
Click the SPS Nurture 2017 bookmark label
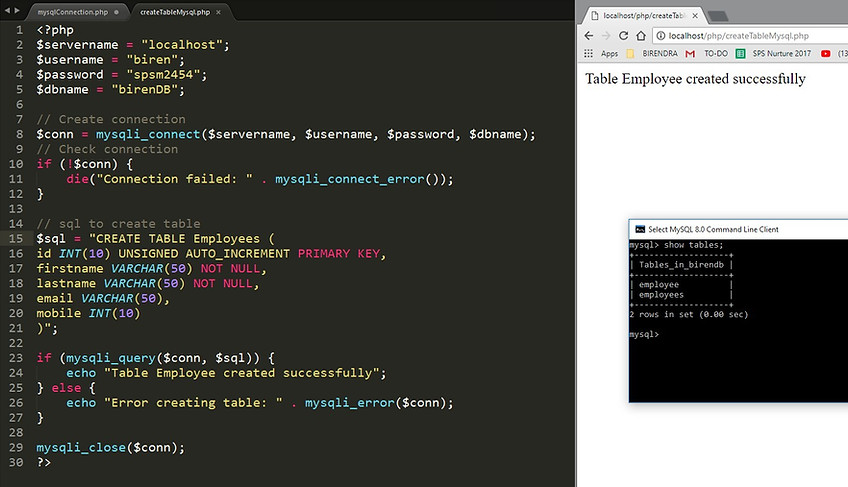pyautogui.click(x=782, y=54)
